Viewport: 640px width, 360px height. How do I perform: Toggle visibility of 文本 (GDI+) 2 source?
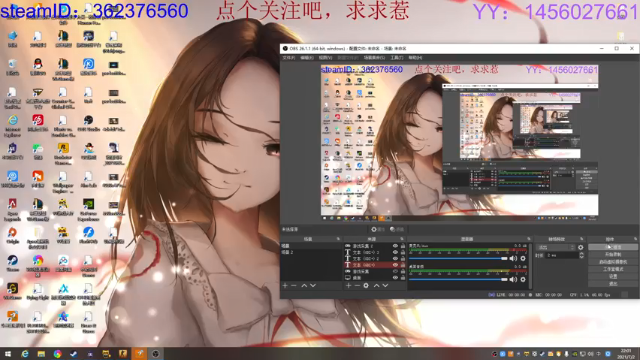tap(395, 259)
